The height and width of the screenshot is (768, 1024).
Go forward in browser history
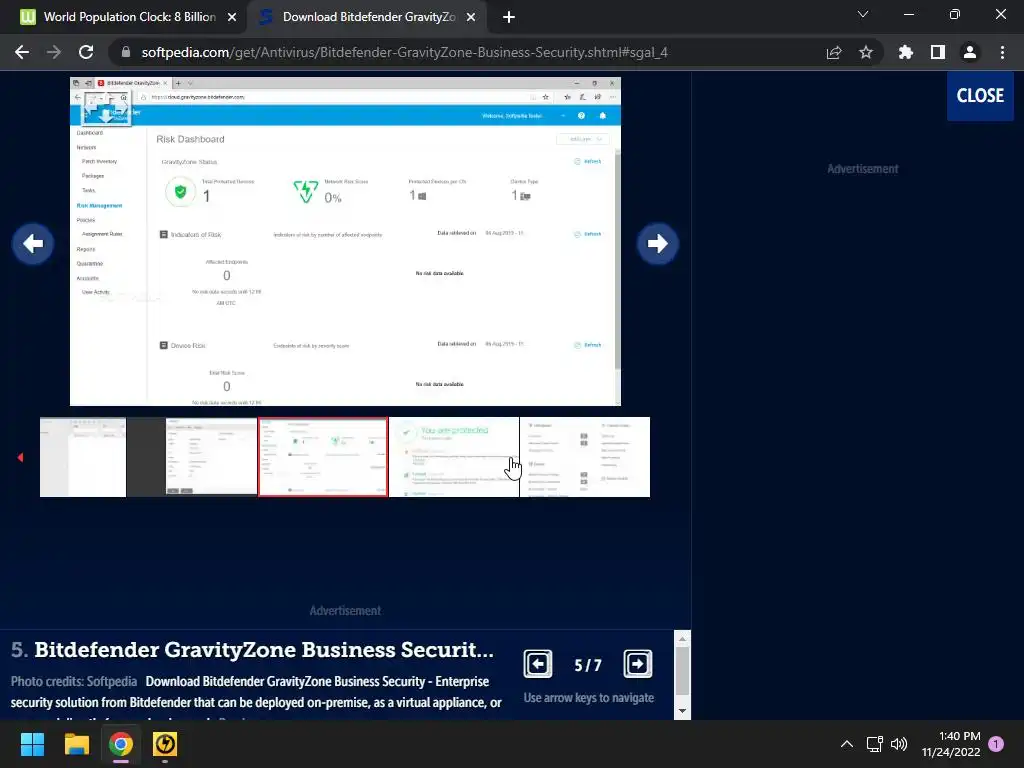coord(54,52)
